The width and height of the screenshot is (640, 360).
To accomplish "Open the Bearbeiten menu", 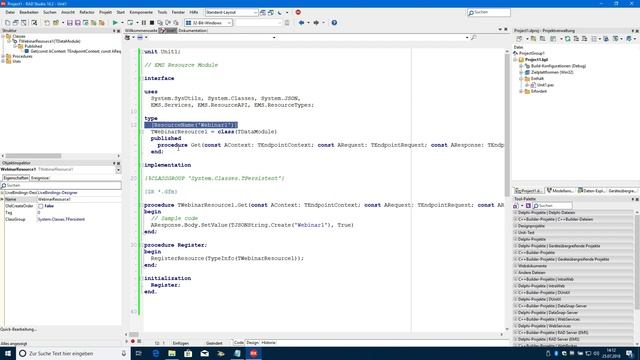I will click(x=29, y=12).
